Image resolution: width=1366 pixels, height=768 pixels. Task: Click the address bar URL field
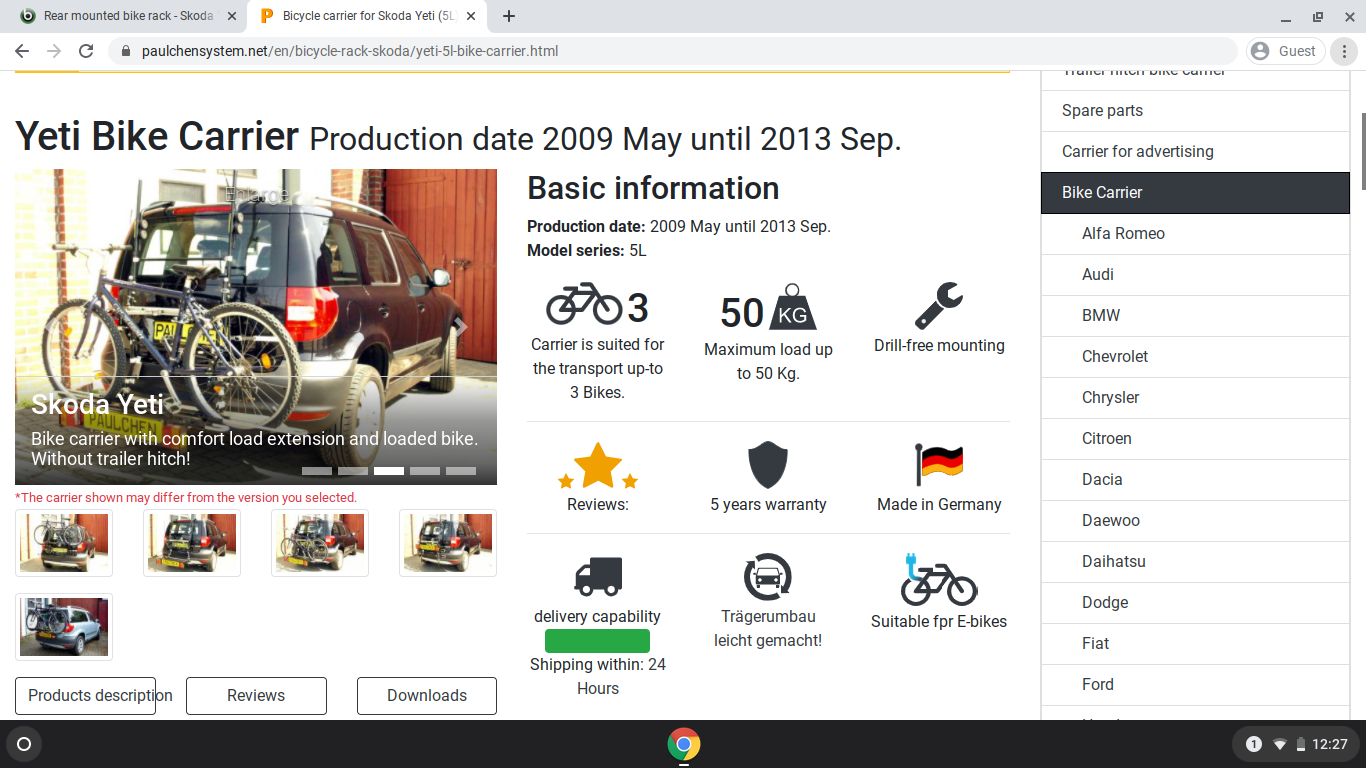click(x=670, y=51)
